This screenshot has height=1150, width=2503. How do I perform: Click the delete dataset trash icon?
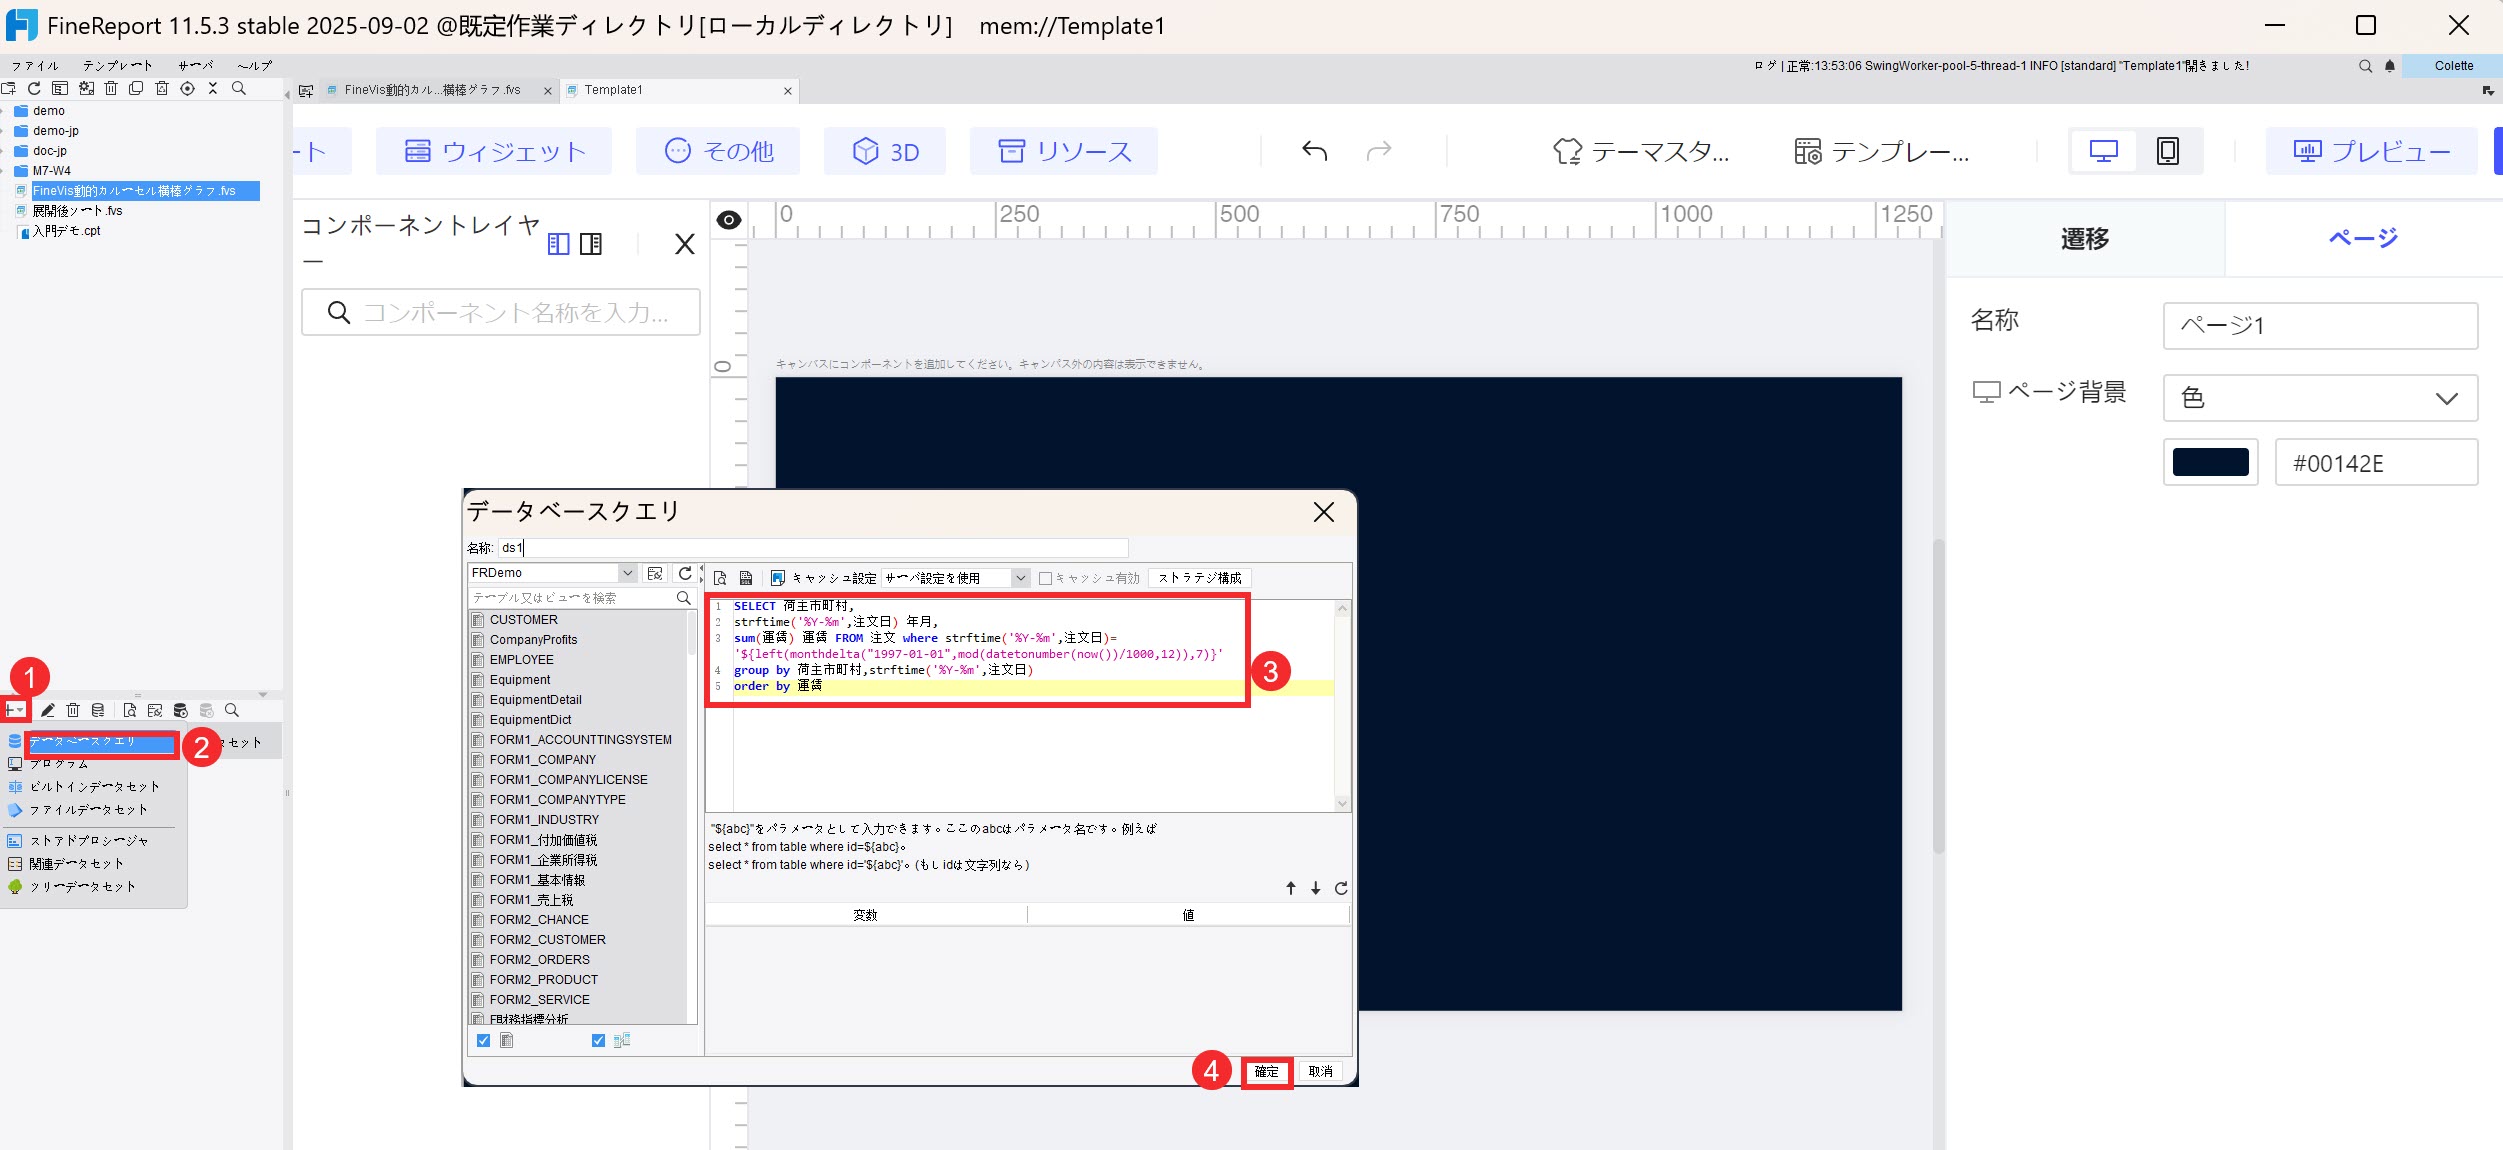(73, 710)
